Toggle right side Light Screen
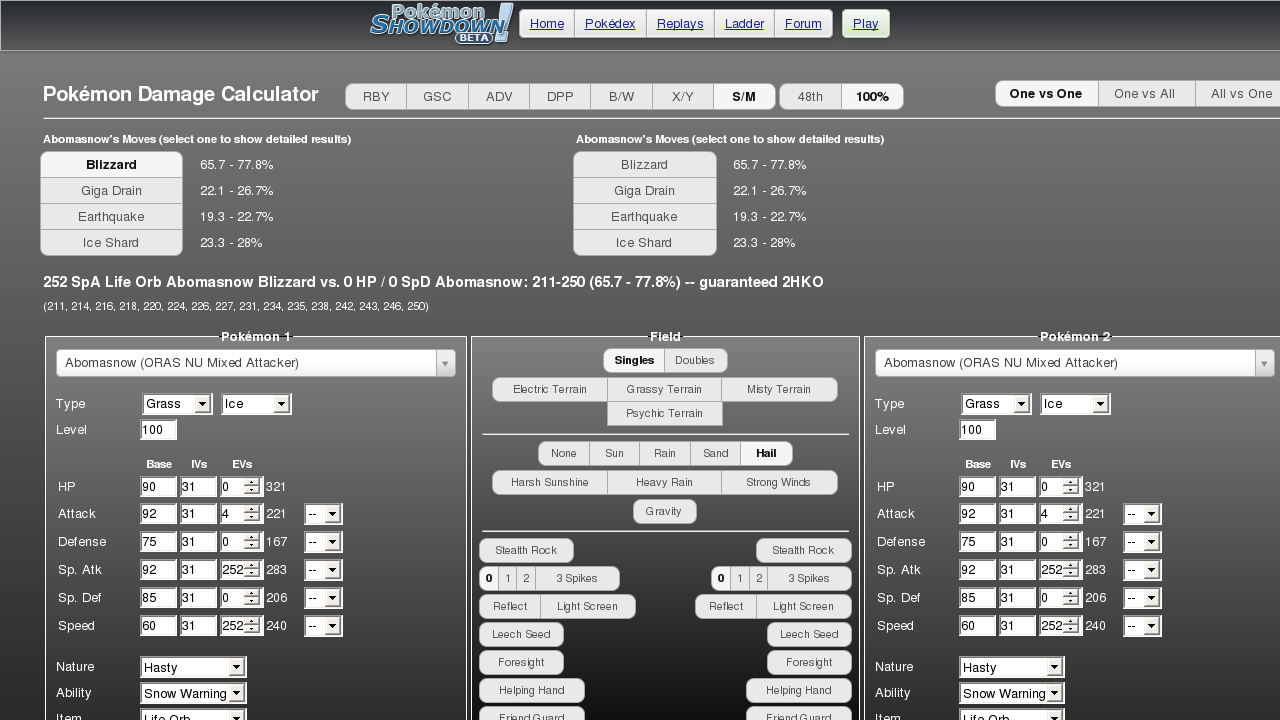This screenshot has height=720, width=1280. coord(803,606)
